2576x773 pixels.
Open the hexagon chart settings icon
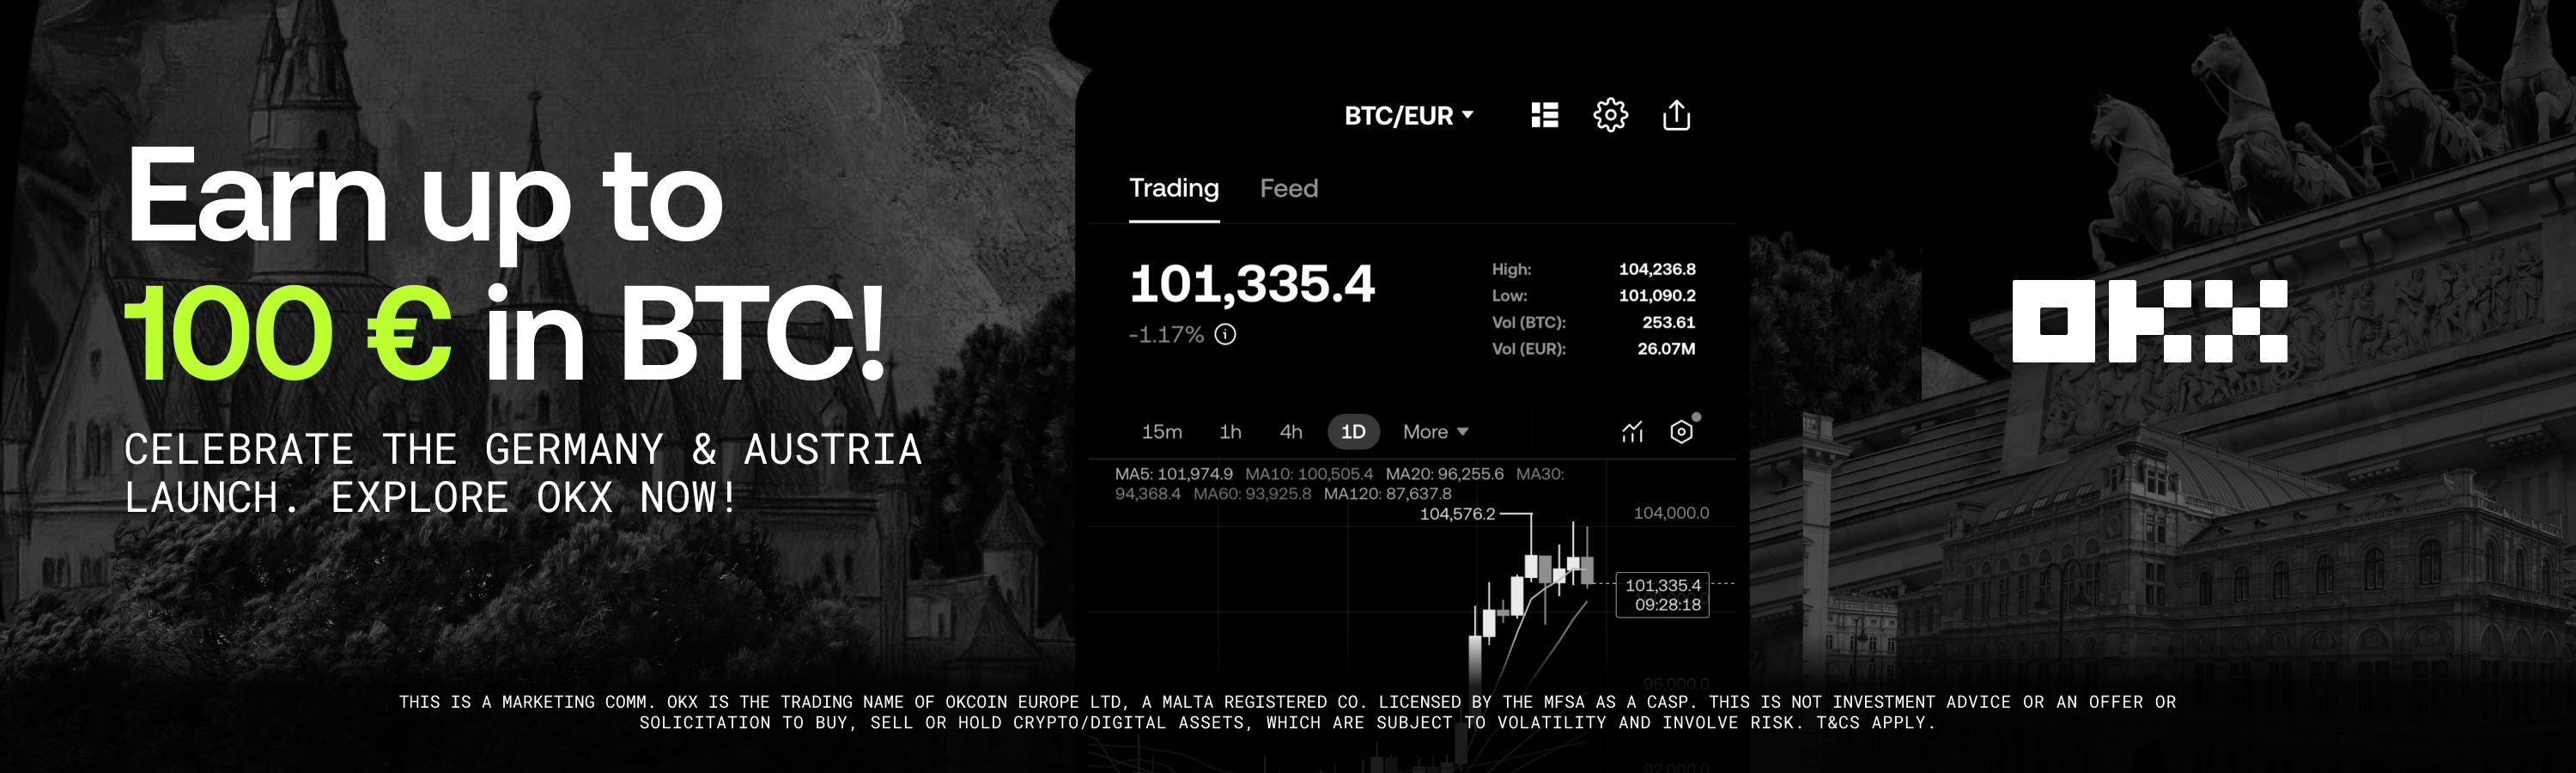tap(1682, 432)
